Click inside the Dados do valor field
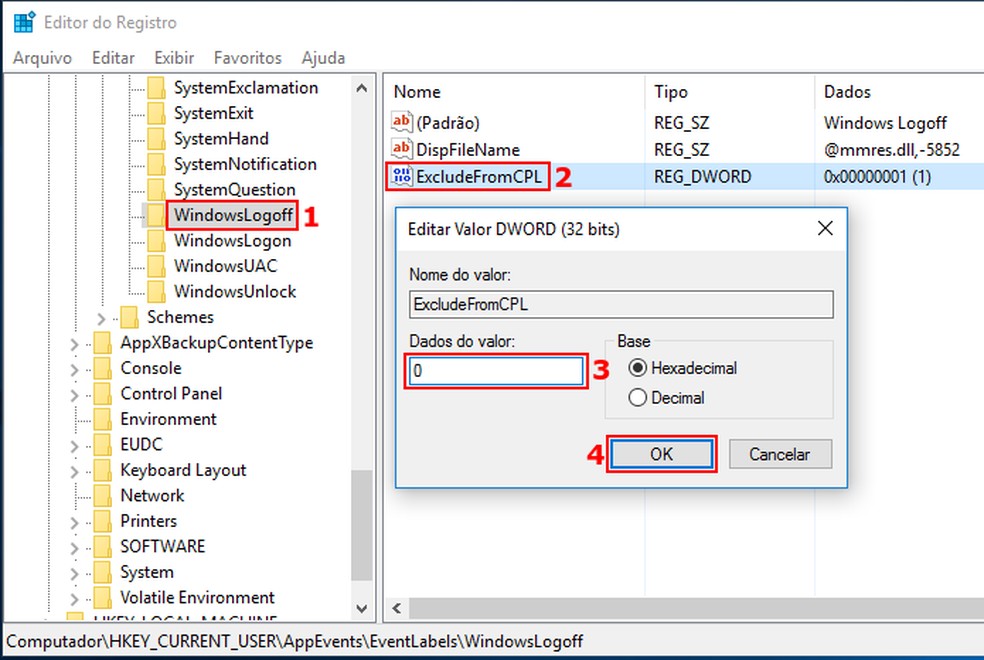The height and width of the screenshot is (660, 984). (495, 370)
